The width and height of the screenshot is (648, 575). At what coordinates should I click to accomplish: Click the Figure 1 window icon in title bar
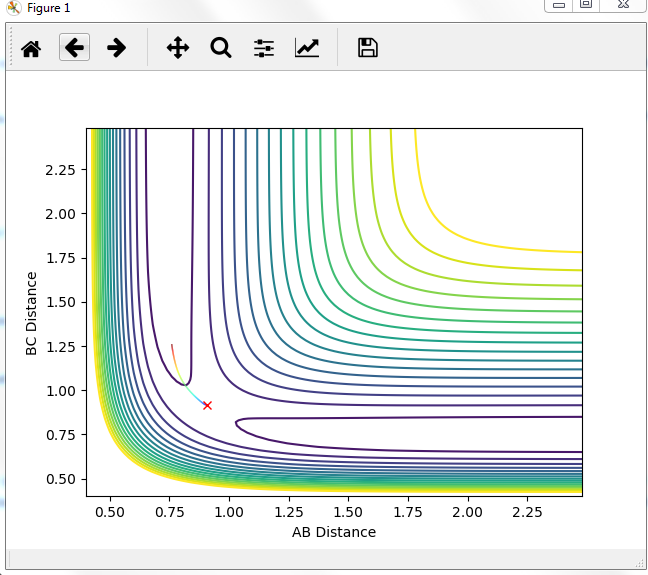(x=13, y=7)
